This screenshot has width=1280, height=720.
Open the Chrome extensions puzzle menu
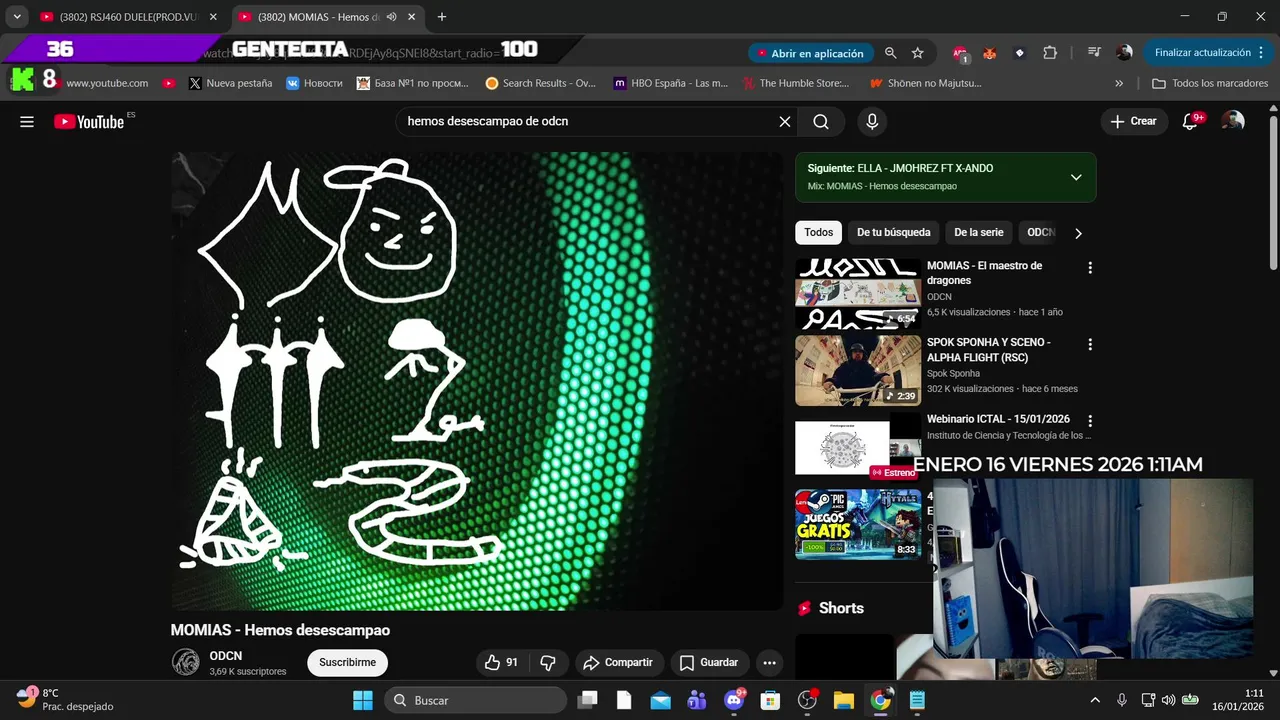[1050, 53]
